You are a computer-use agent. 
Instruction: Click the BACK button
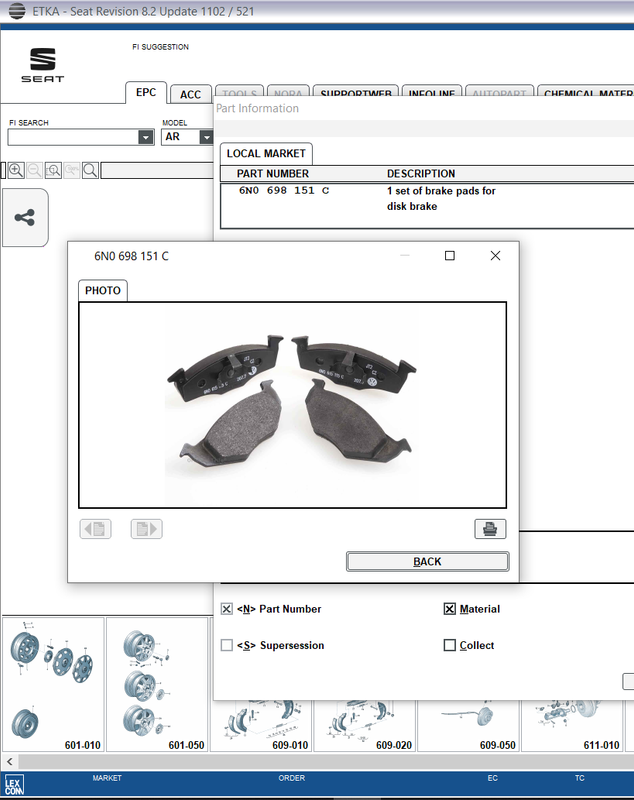tap(427, 561)
